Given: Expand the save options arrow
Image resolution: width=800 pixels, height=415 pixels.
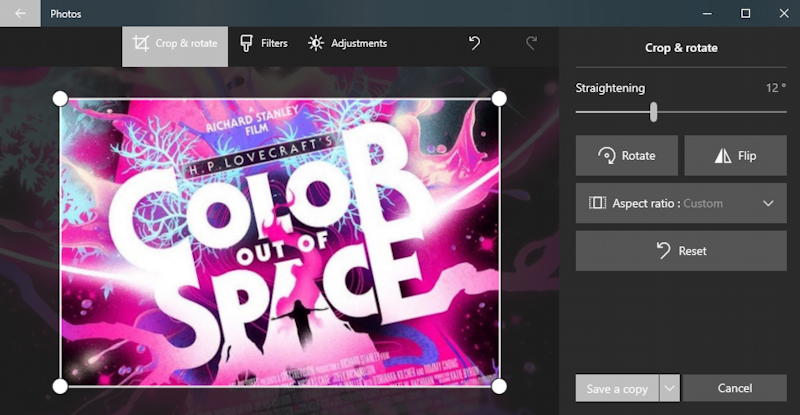Looking at the screenshot, I should point(669,388).
